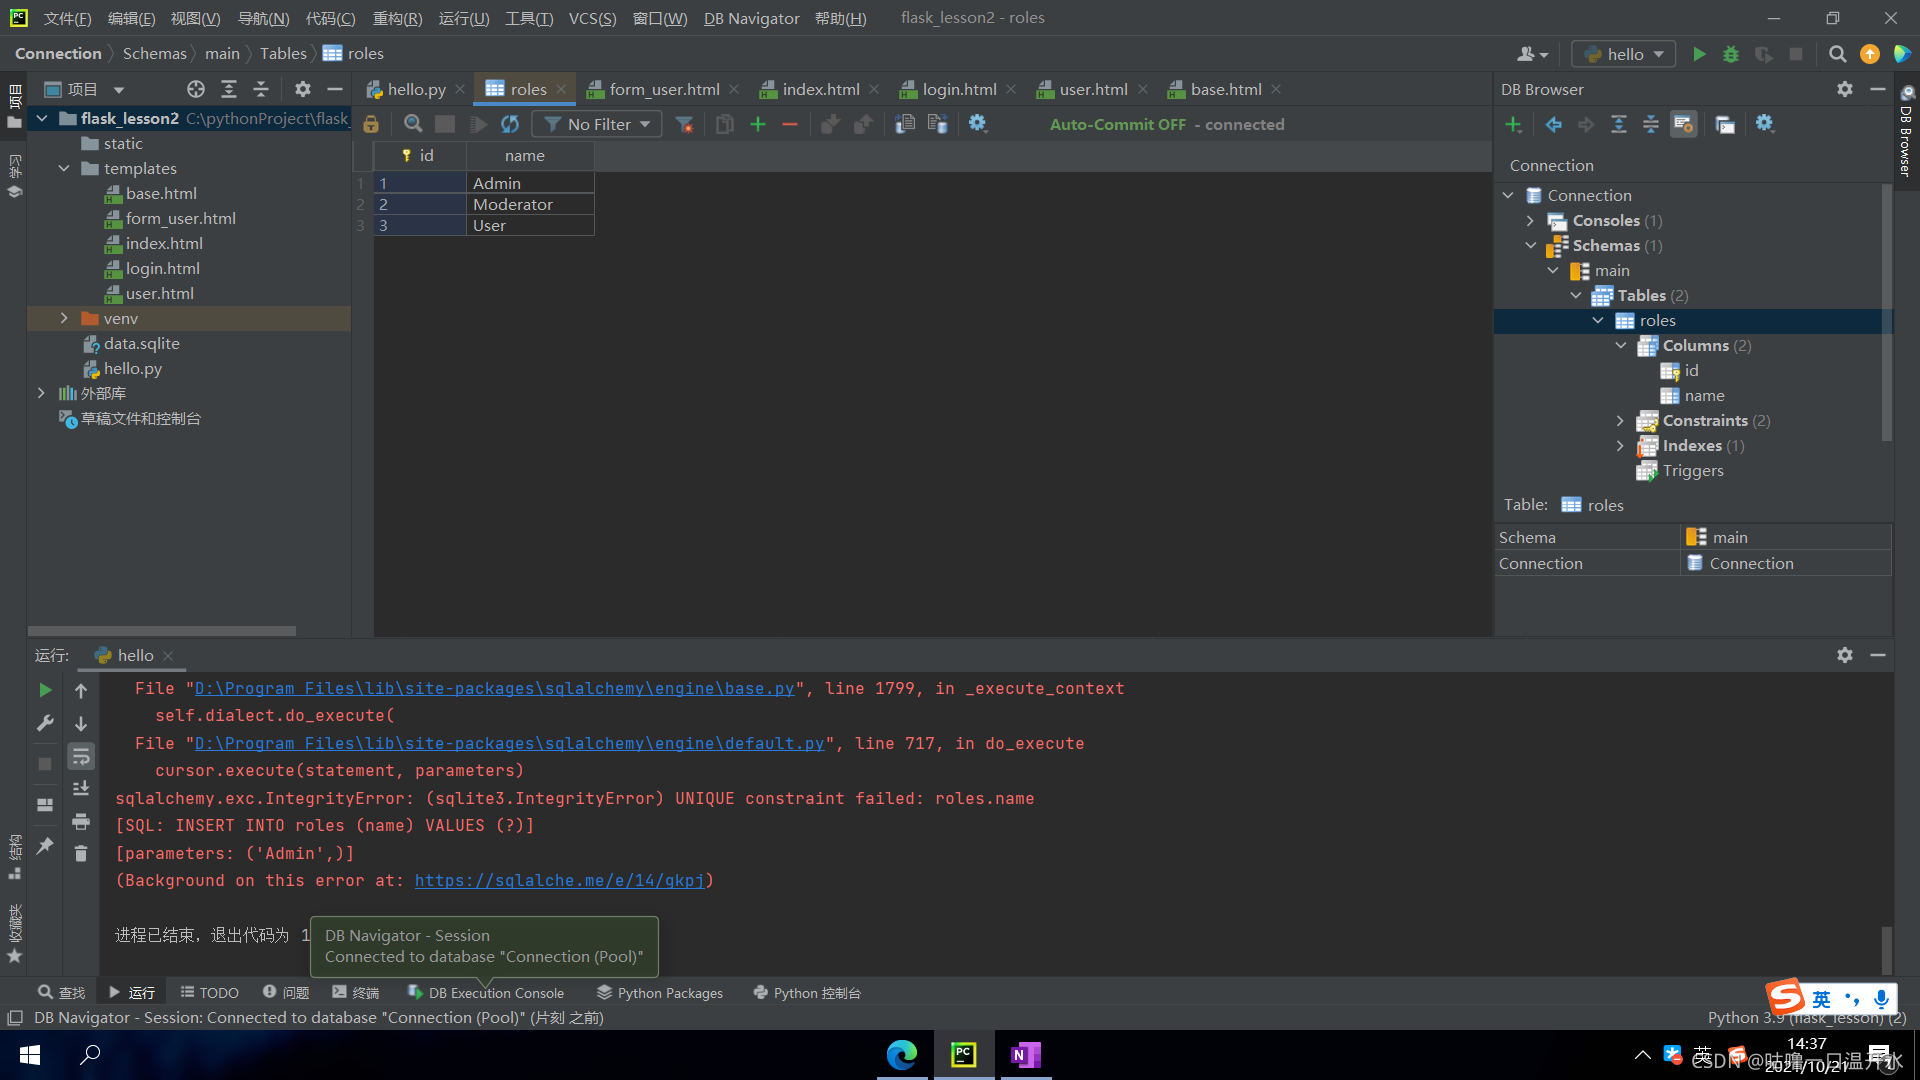Image resolution: width=1920 pixels, height=1080 pixels.
Task: Open sqlalche.me error background link
Action: tap(559, 880)
